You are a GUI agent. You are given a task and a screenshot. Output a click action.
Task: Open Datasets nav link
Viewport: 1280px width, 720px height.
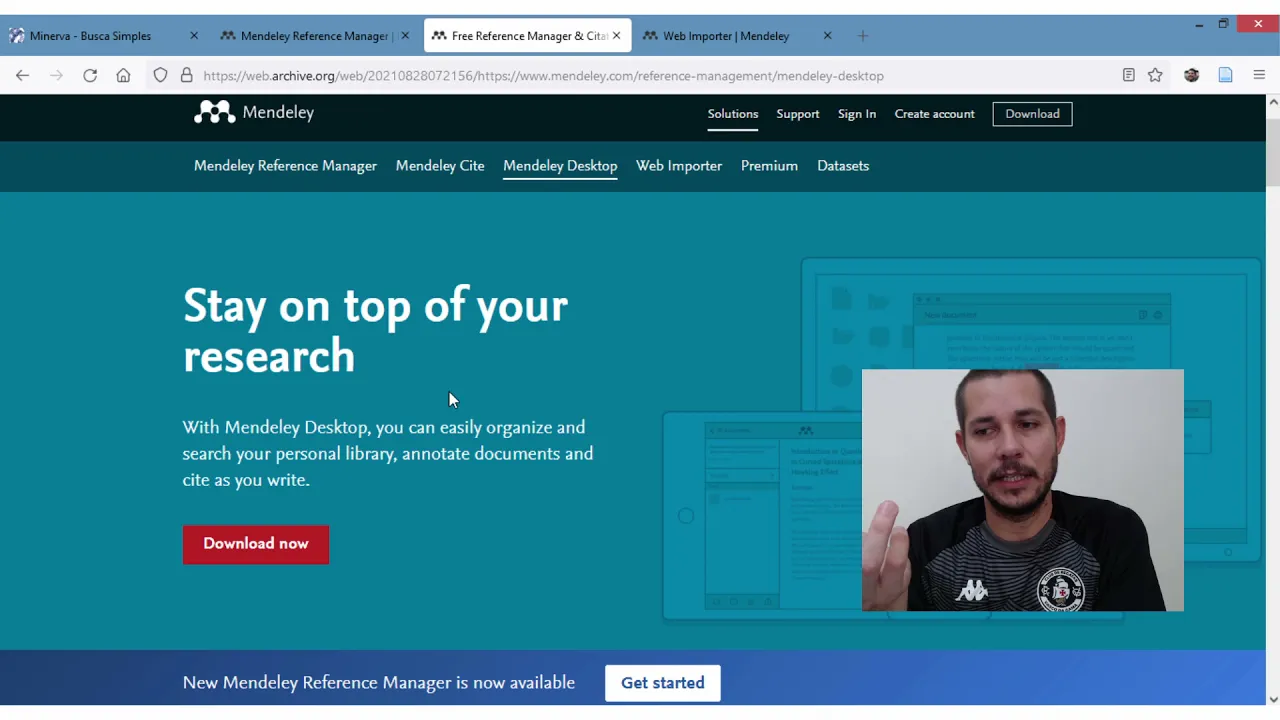843,166
